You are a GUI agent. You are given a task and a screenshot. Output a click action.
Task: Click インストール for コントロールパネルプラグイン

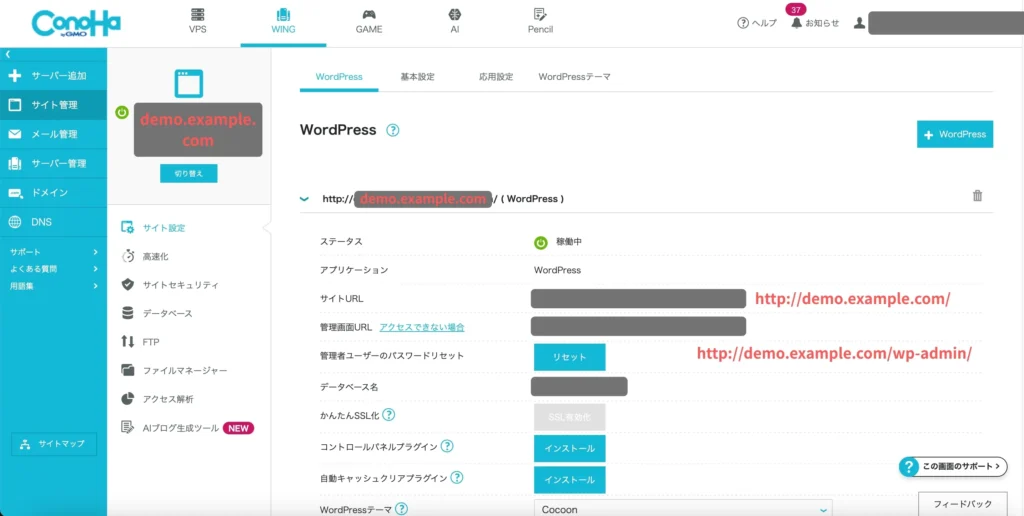(x=569, y=449)
